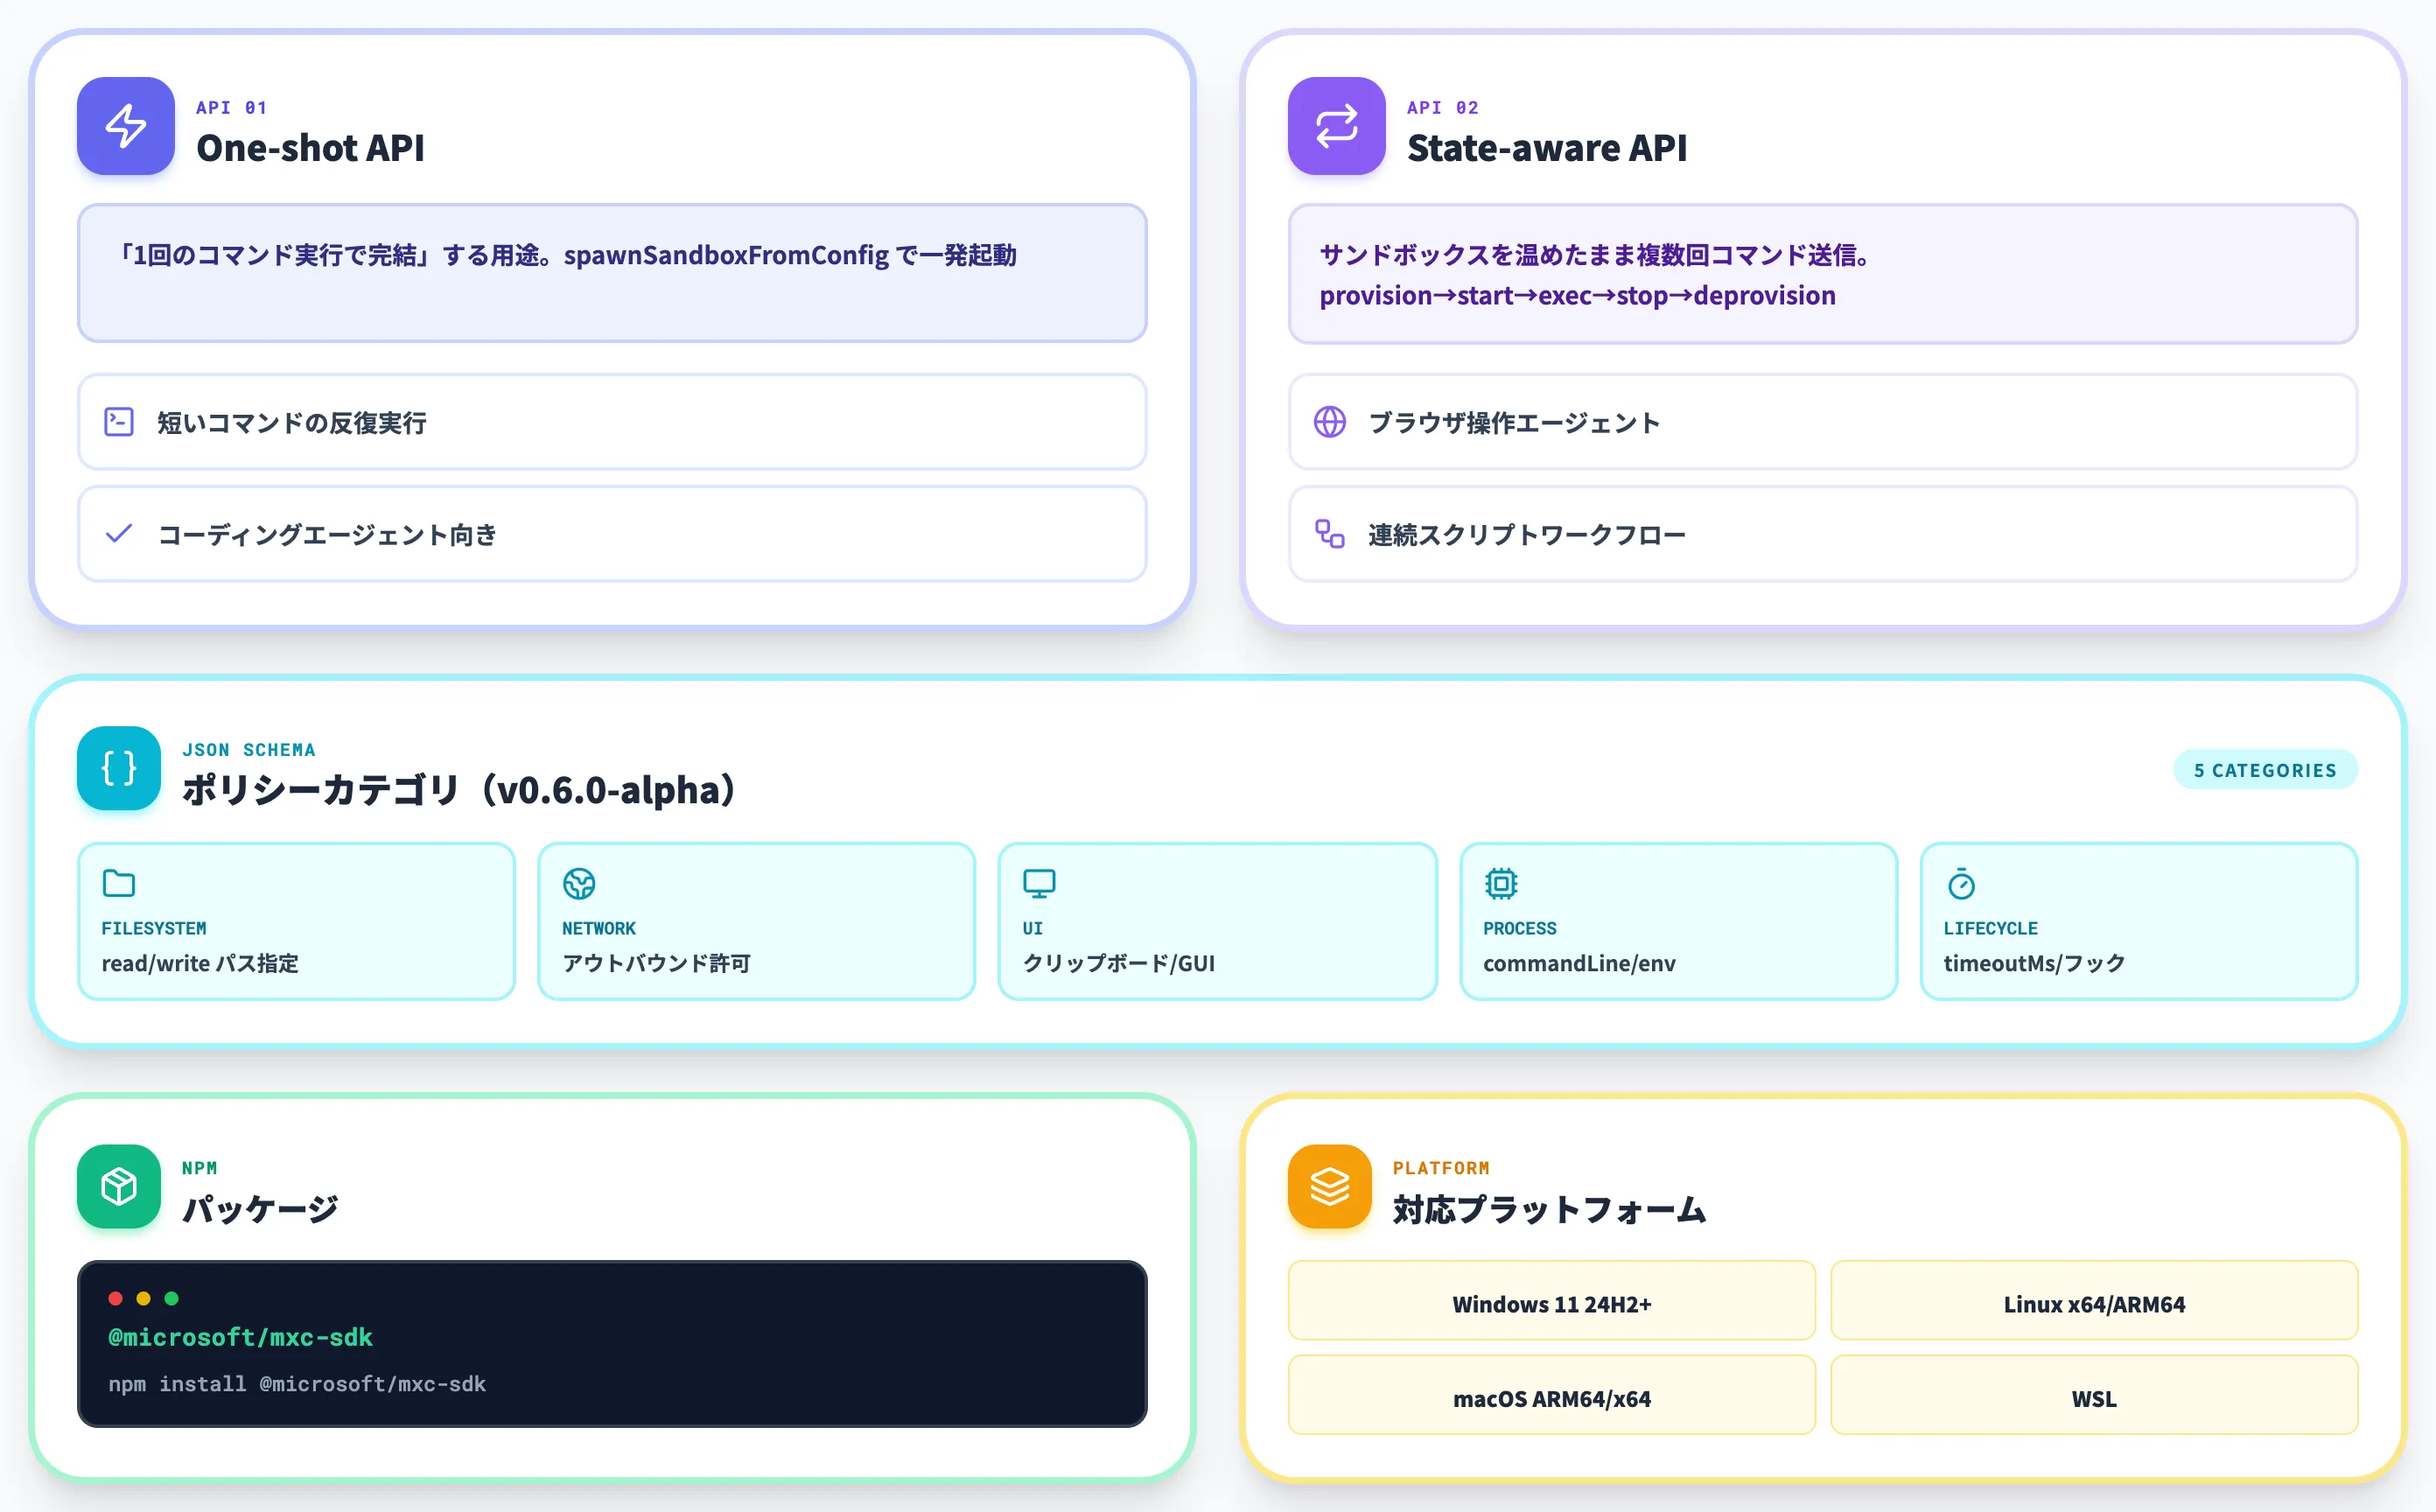Viewport: 2436px width, 1512px height.
Task: Open the FILESYSTEM read/write policy card
Action: pyautogui.click(x=296, y=921)
